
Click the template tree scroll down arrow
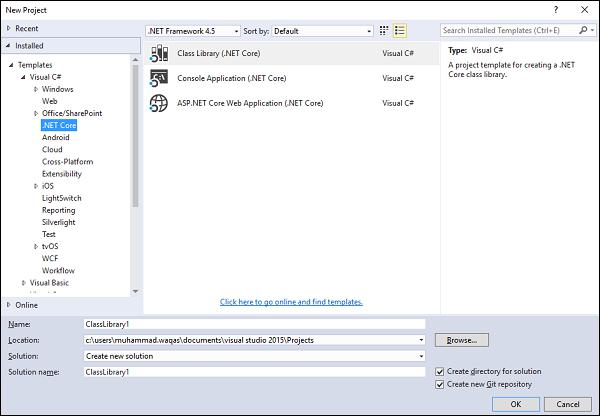point(135,292)
